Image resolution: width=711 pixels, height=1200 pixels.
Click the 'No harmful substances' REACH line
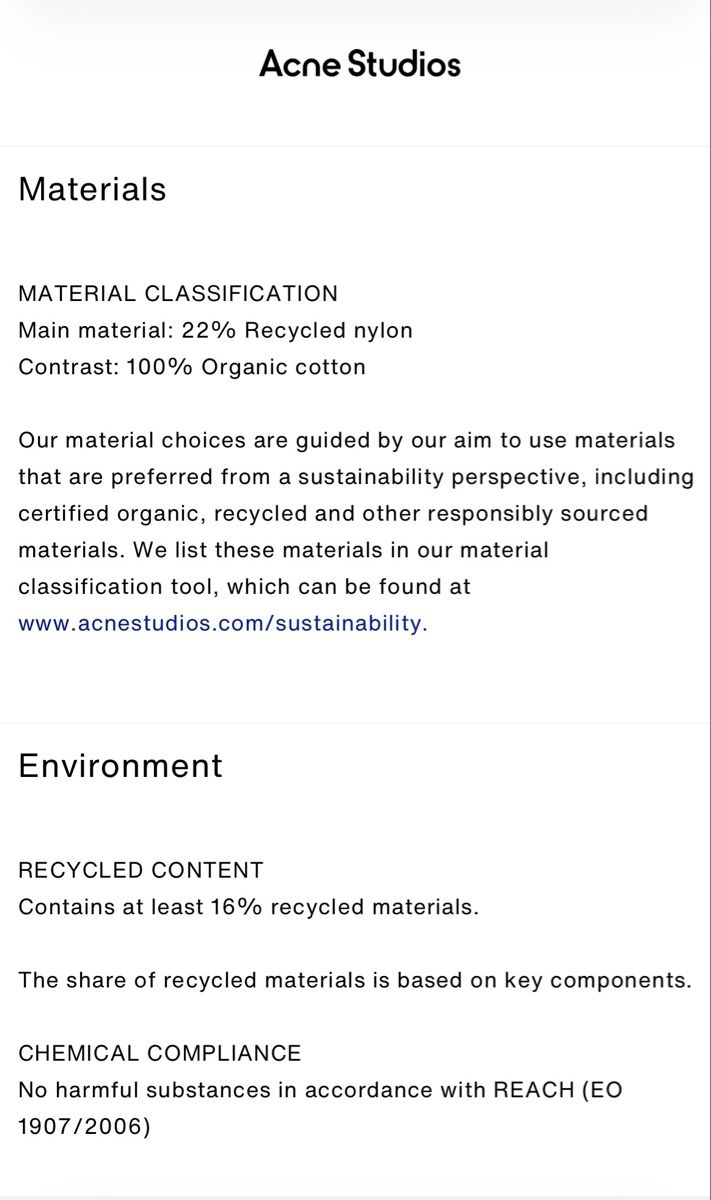(x=320, y=1090)
